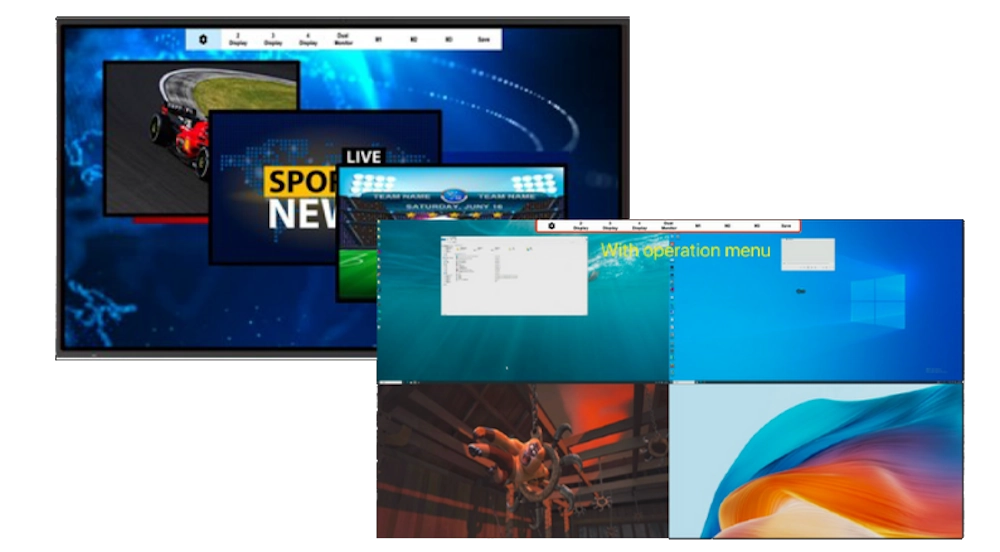Open settings gear in sports-screen menu
Viewport: 1000px width, 552px height.
203,40
